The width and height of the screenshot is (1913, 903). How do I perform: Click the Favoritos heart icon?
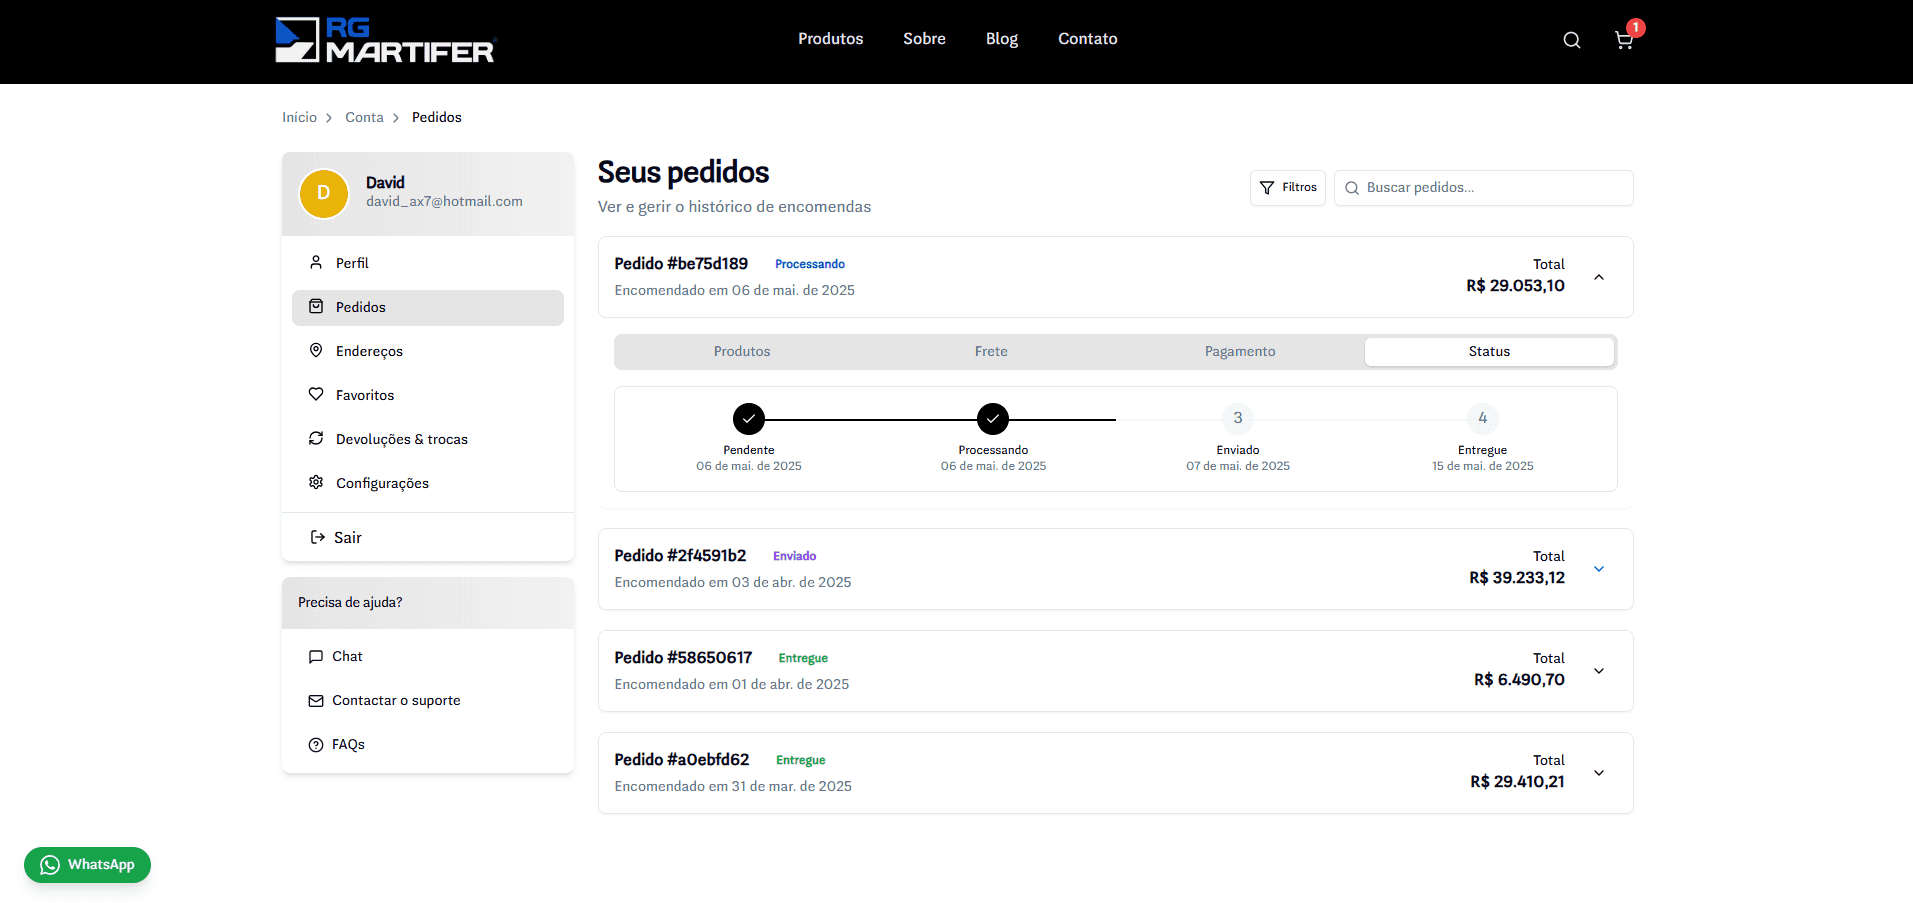pos(316,395)
